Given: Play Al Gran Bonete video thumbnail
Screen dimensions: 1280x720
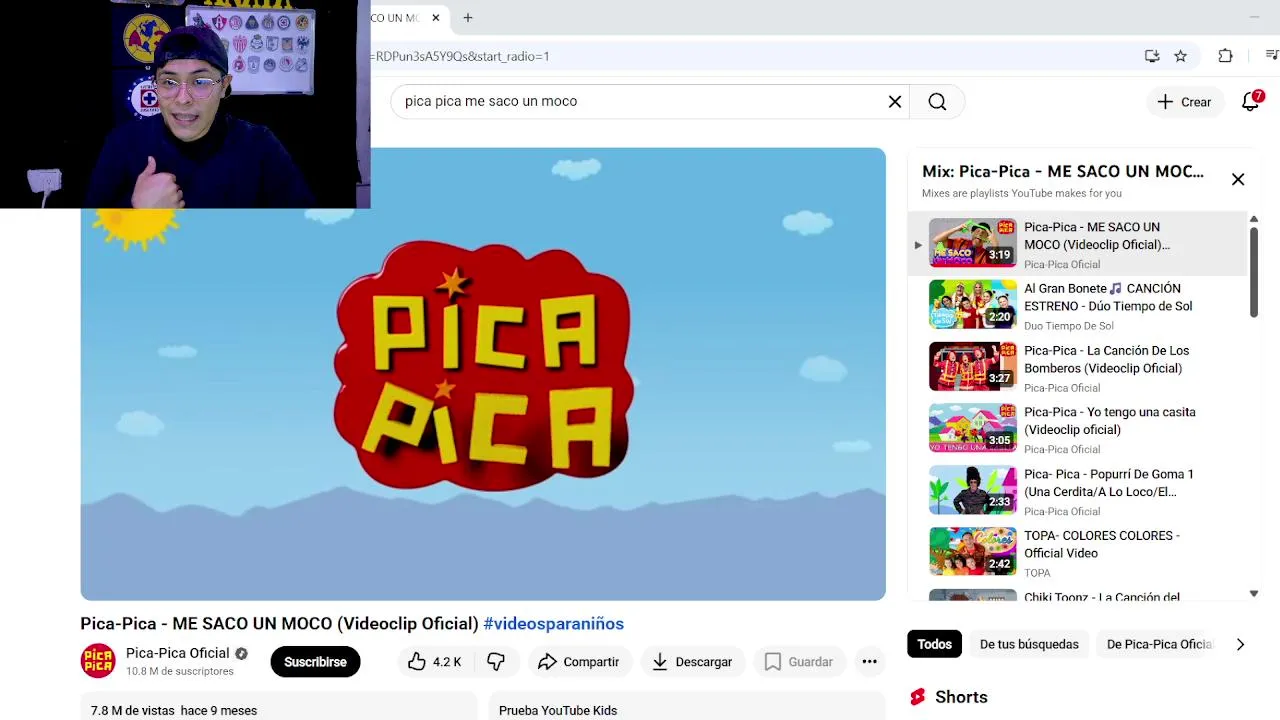Looking at the screenshot, I should [972, 304].
